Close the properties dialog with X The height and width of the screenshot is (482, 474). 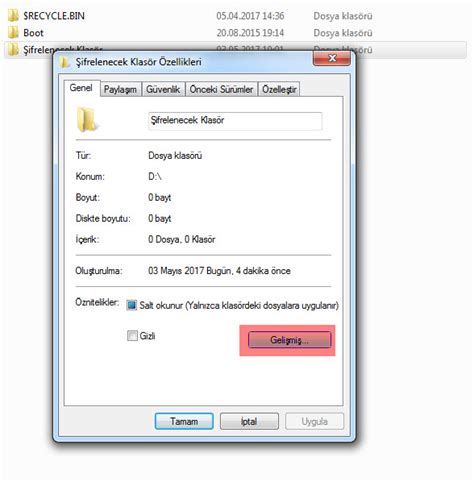click(x=332, y=58)
